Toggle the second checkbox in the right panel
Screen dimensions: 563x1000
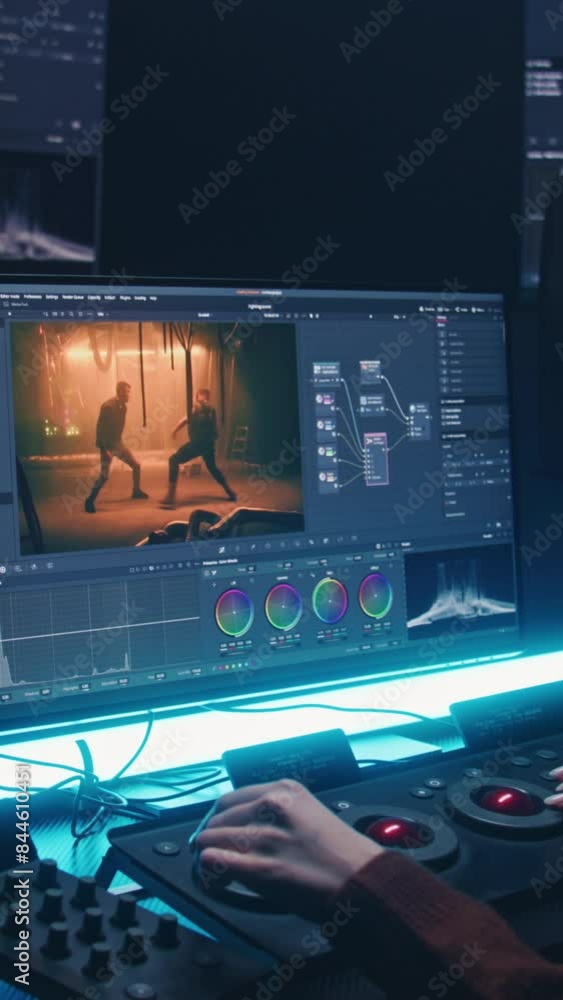point(443,416)
